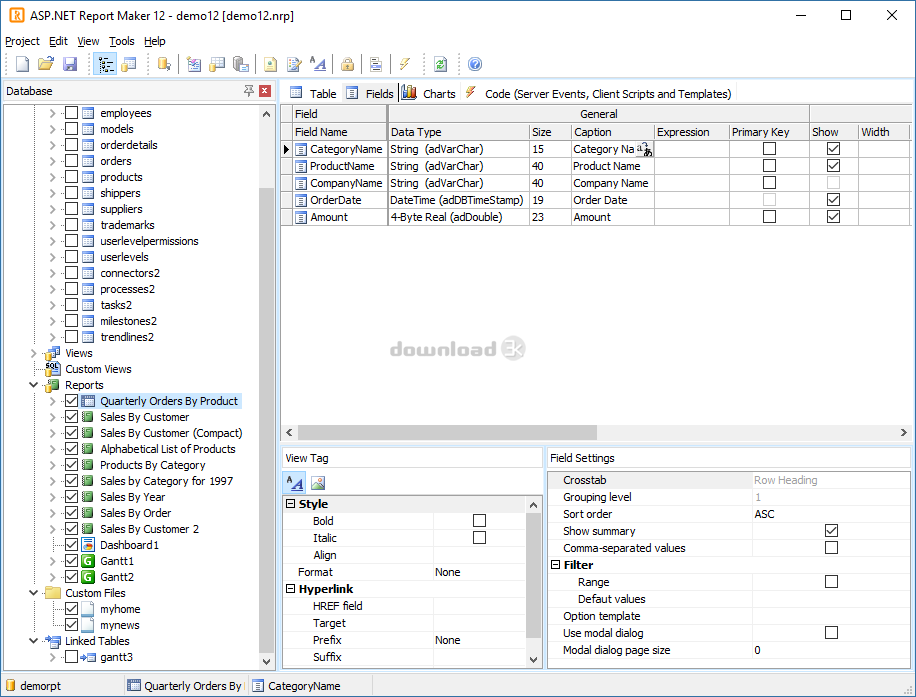Image resolution: width=916 pixels, height=697 pixels.
Task: Collapse the Linked Tables tree node
Action: 33,641
